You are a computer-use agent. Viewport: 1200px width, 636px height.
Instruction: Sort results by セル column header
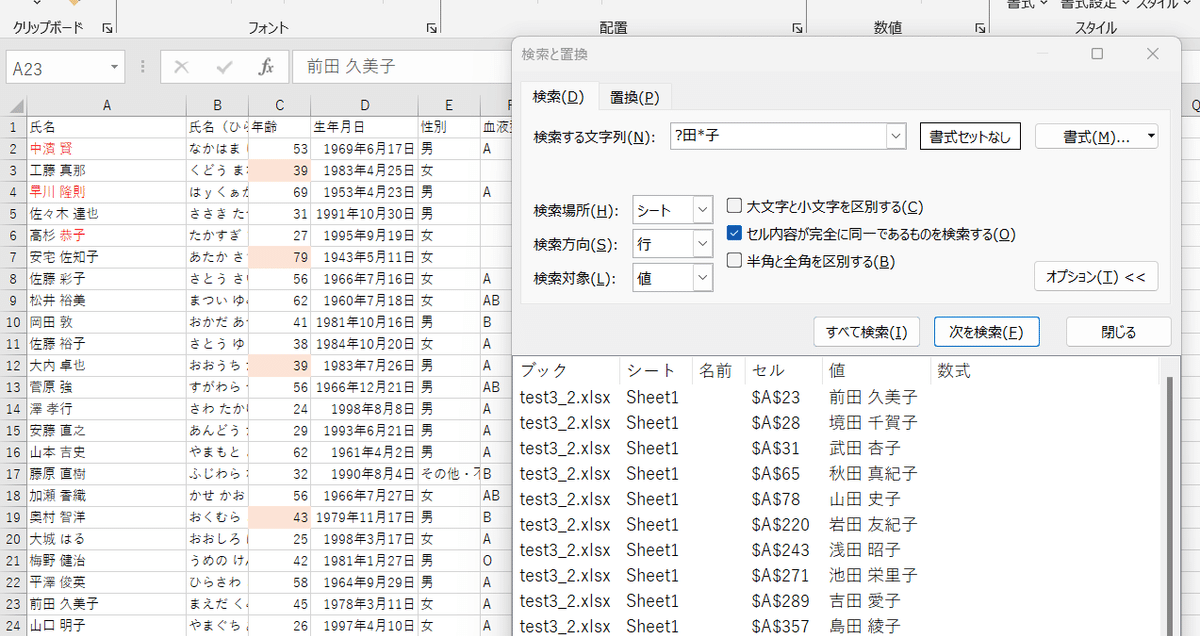click(784, 372)
